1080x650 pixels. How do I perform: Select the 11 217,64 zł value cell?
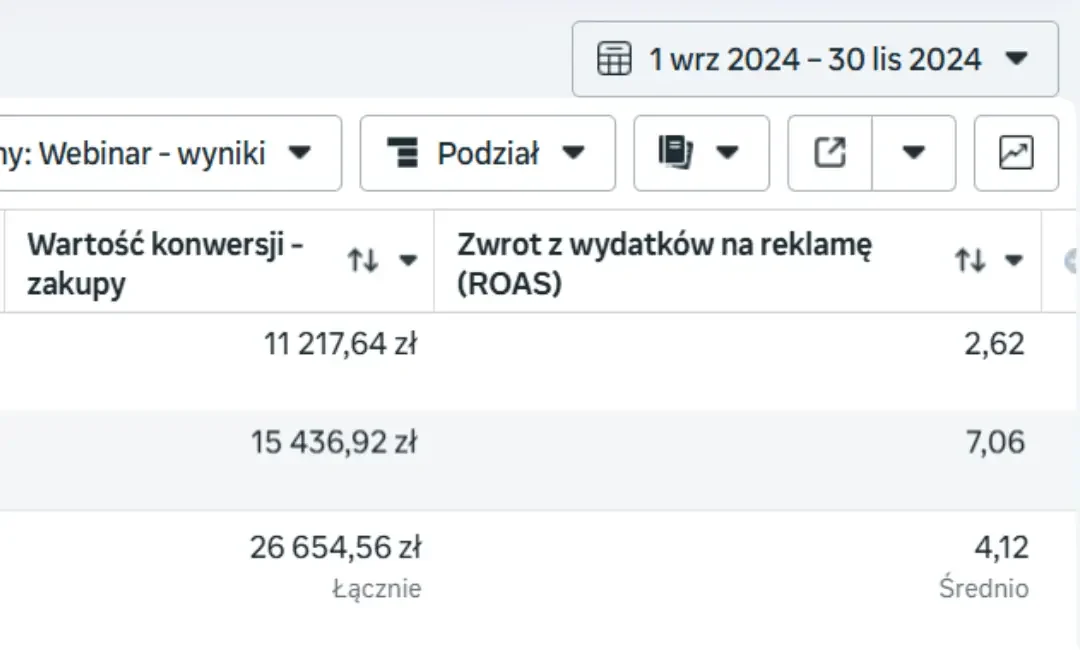340,344
